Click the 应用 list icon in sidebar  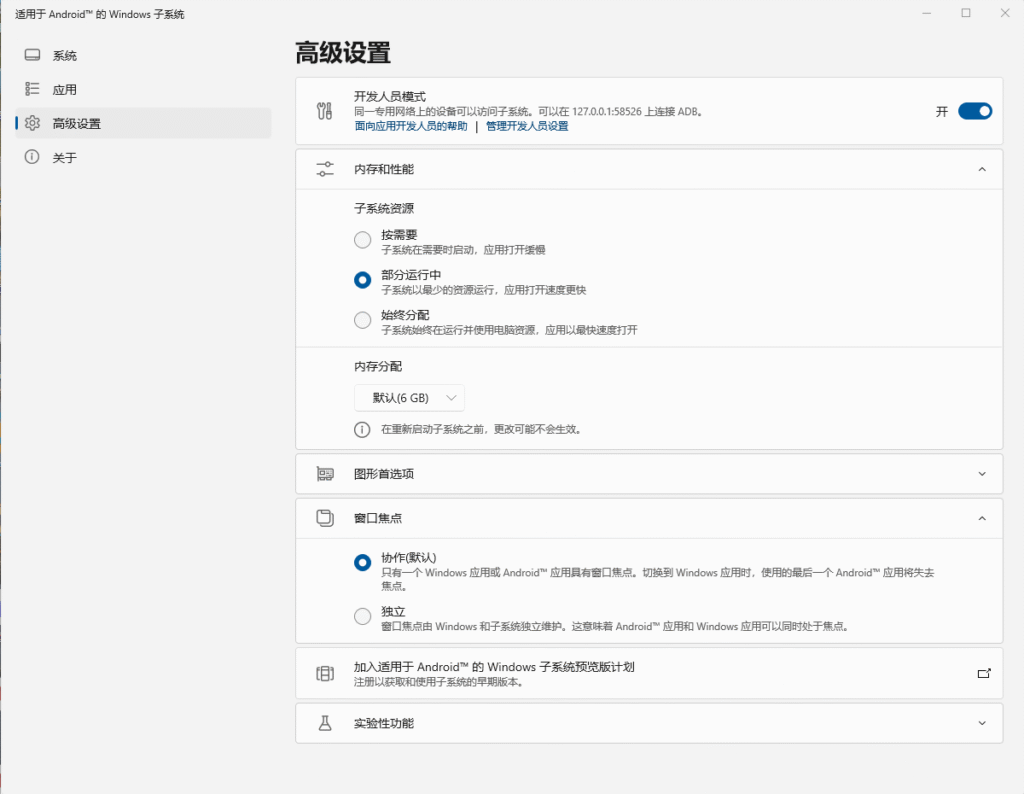(x=32, y=89)
